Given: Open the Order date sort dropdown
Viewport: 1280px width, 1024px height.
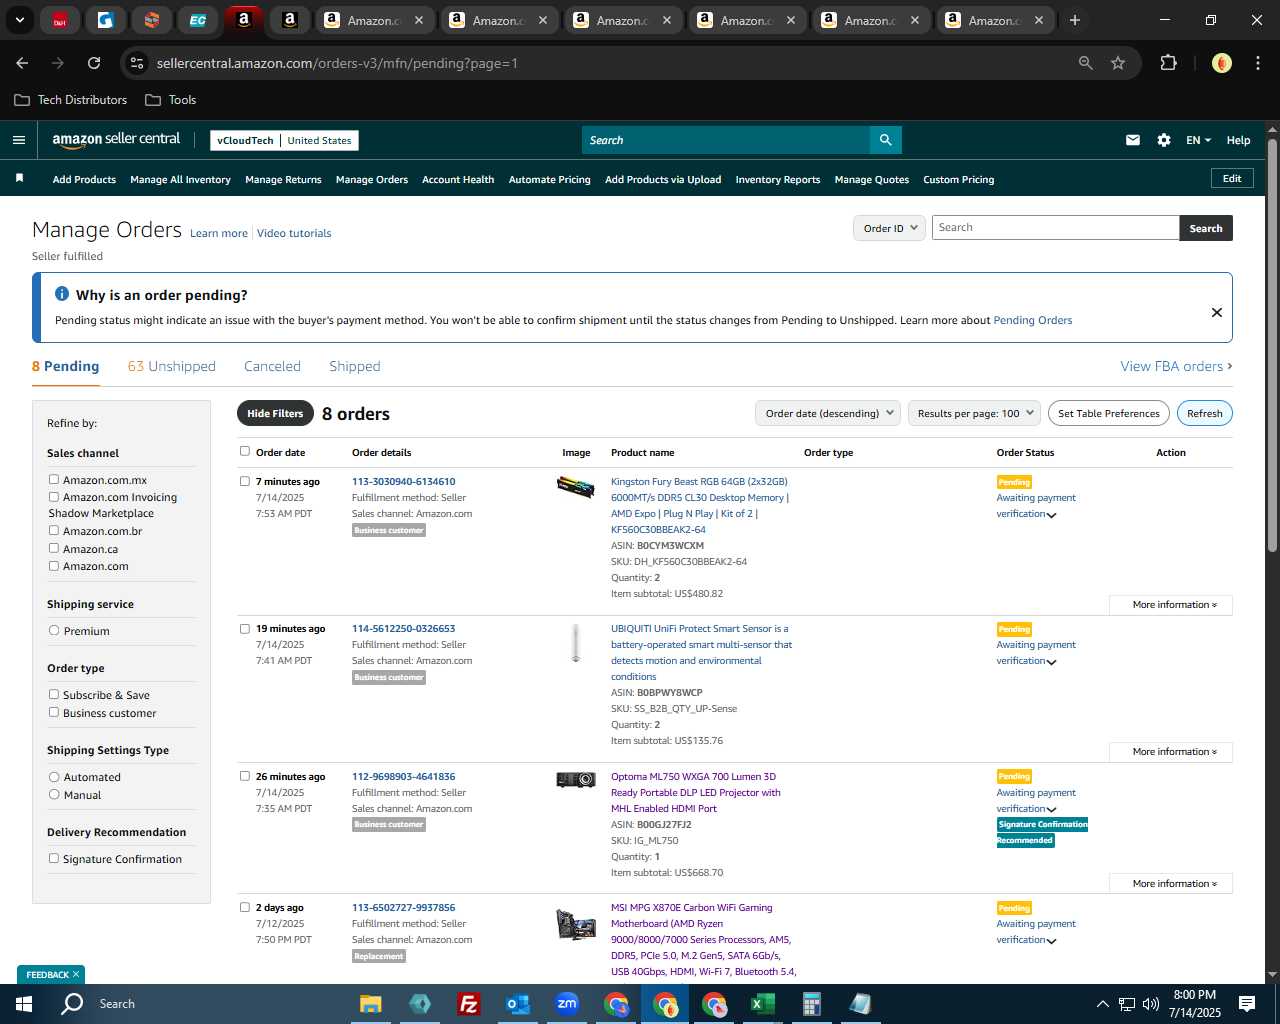Looking at the screenshot, I should [828, 413].
